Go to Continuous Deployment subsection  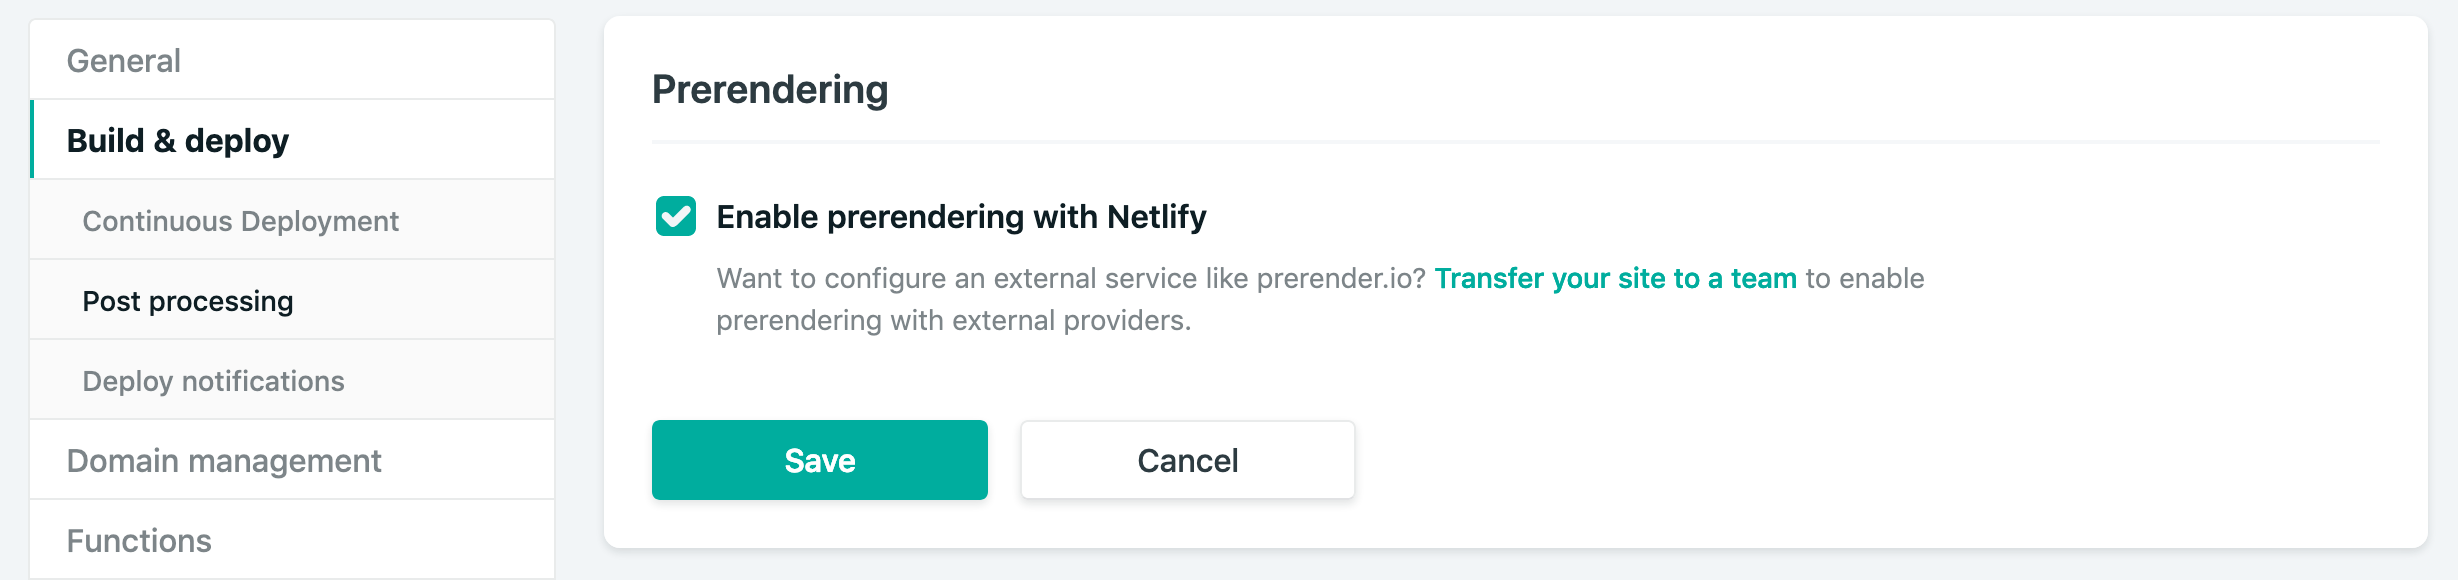click(x=240, y=221)
